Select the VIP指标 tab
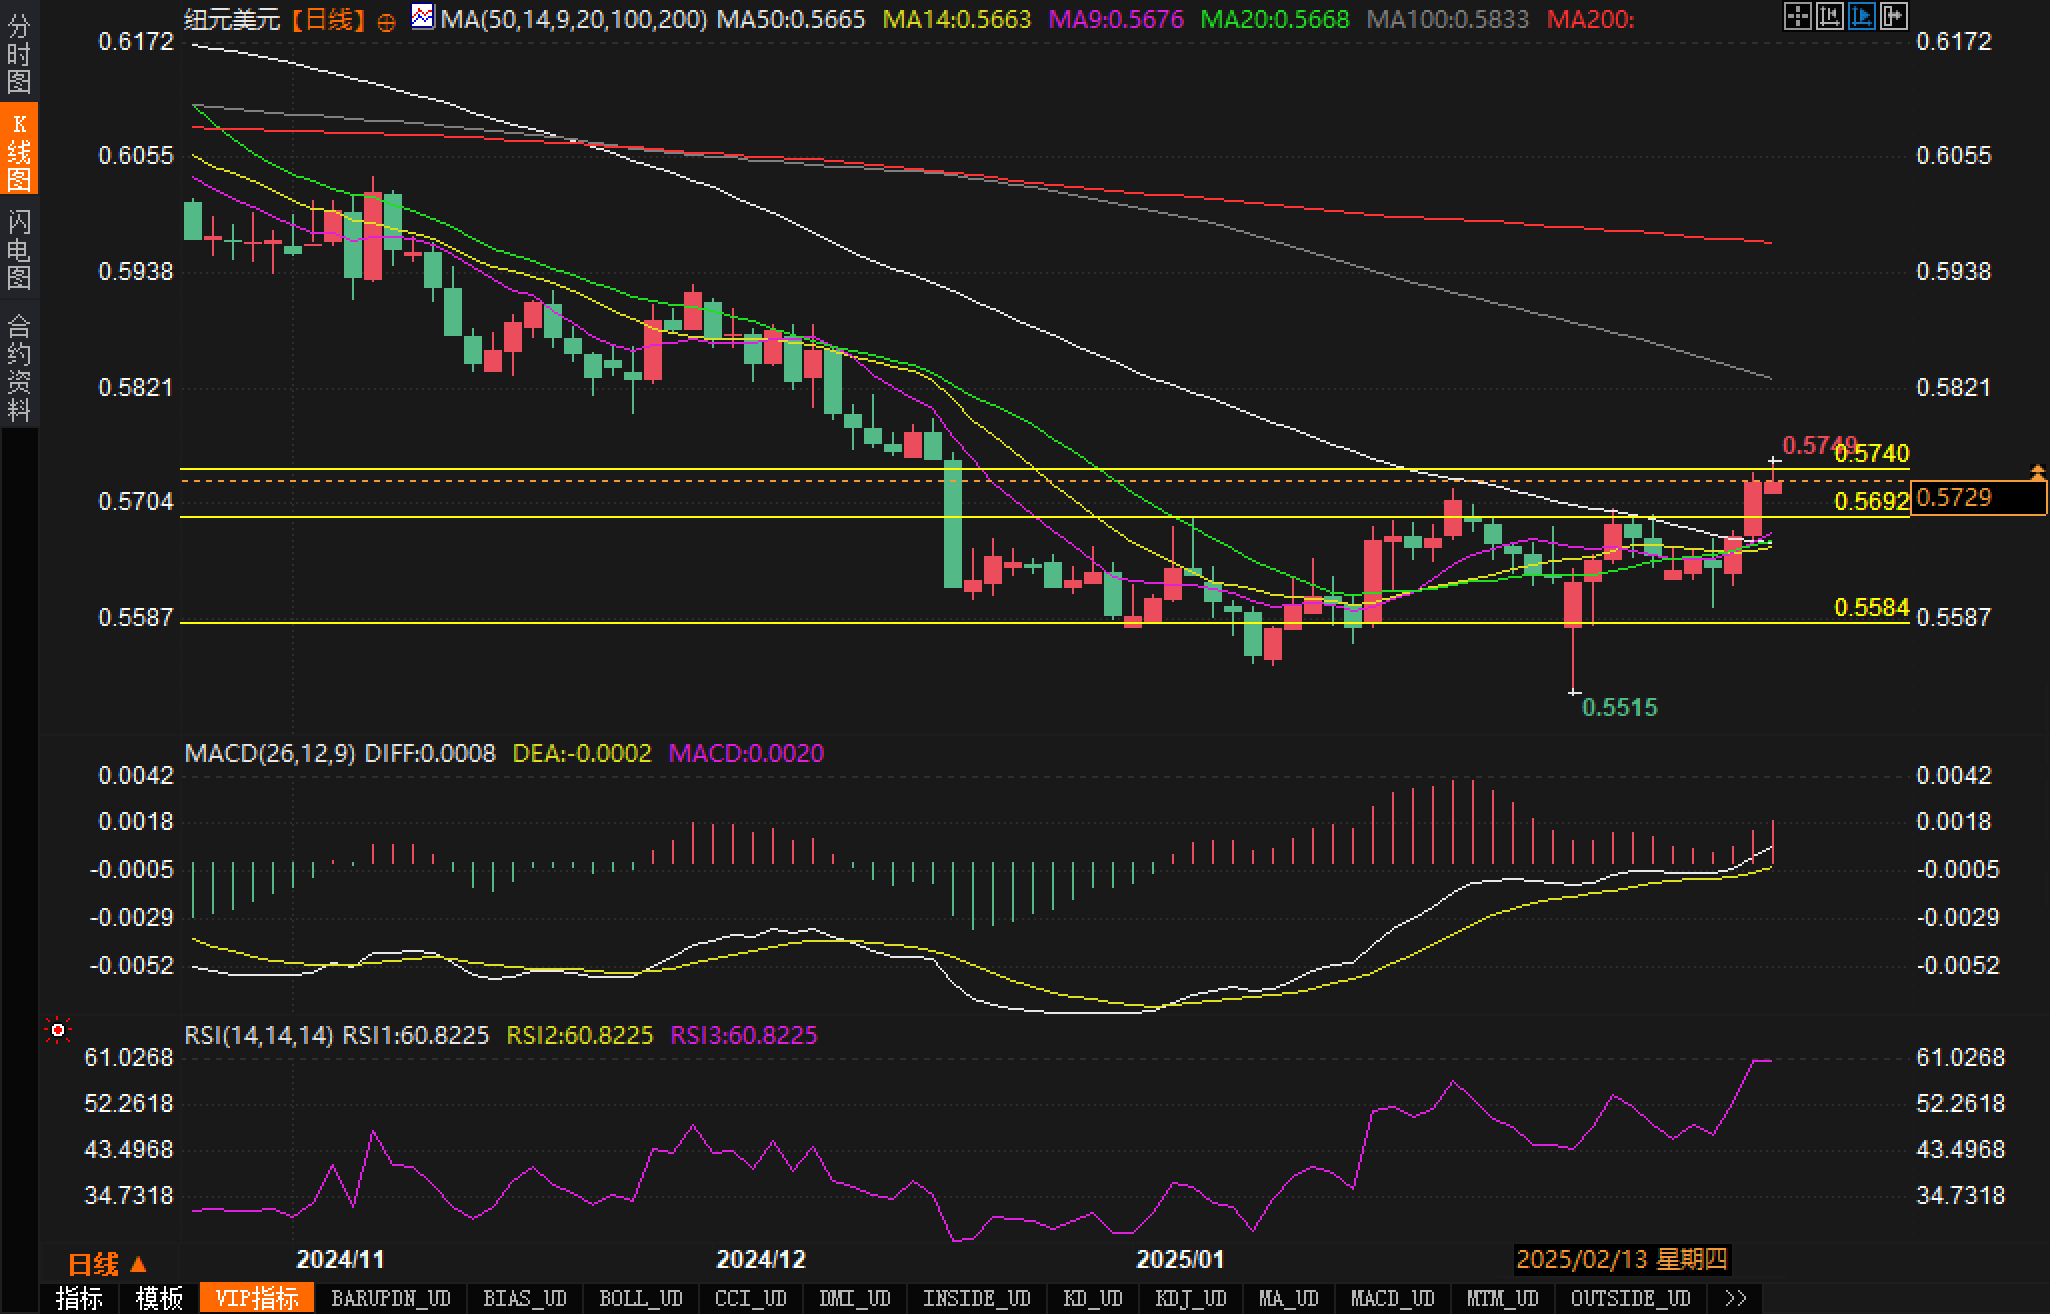 257,1298
